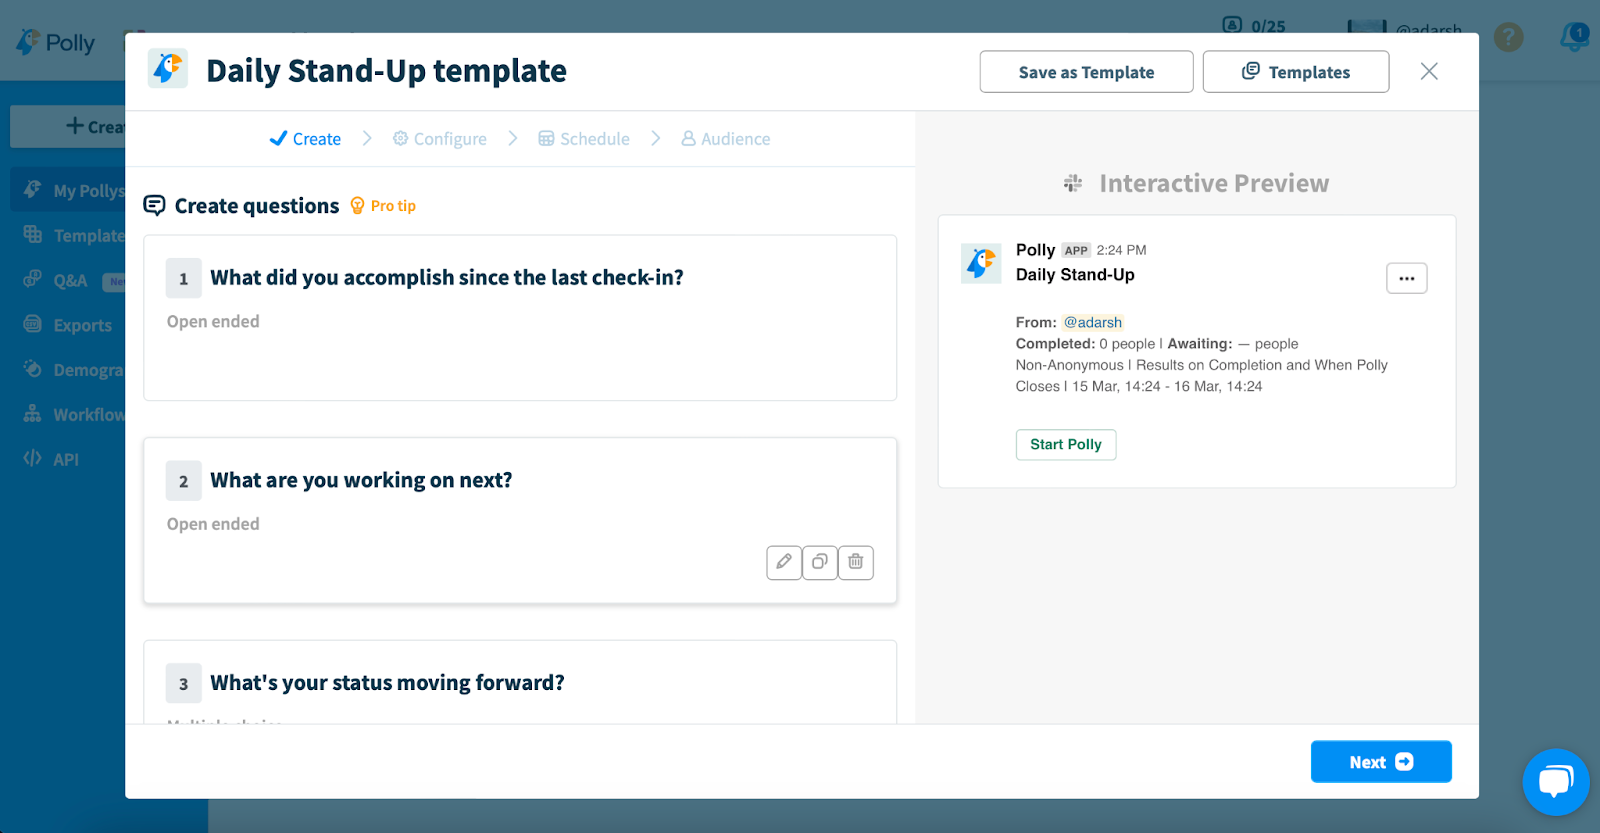The image size is (1600, 833).
Task: Open the Pro tip lightbulb link
Action: point(383,206)
